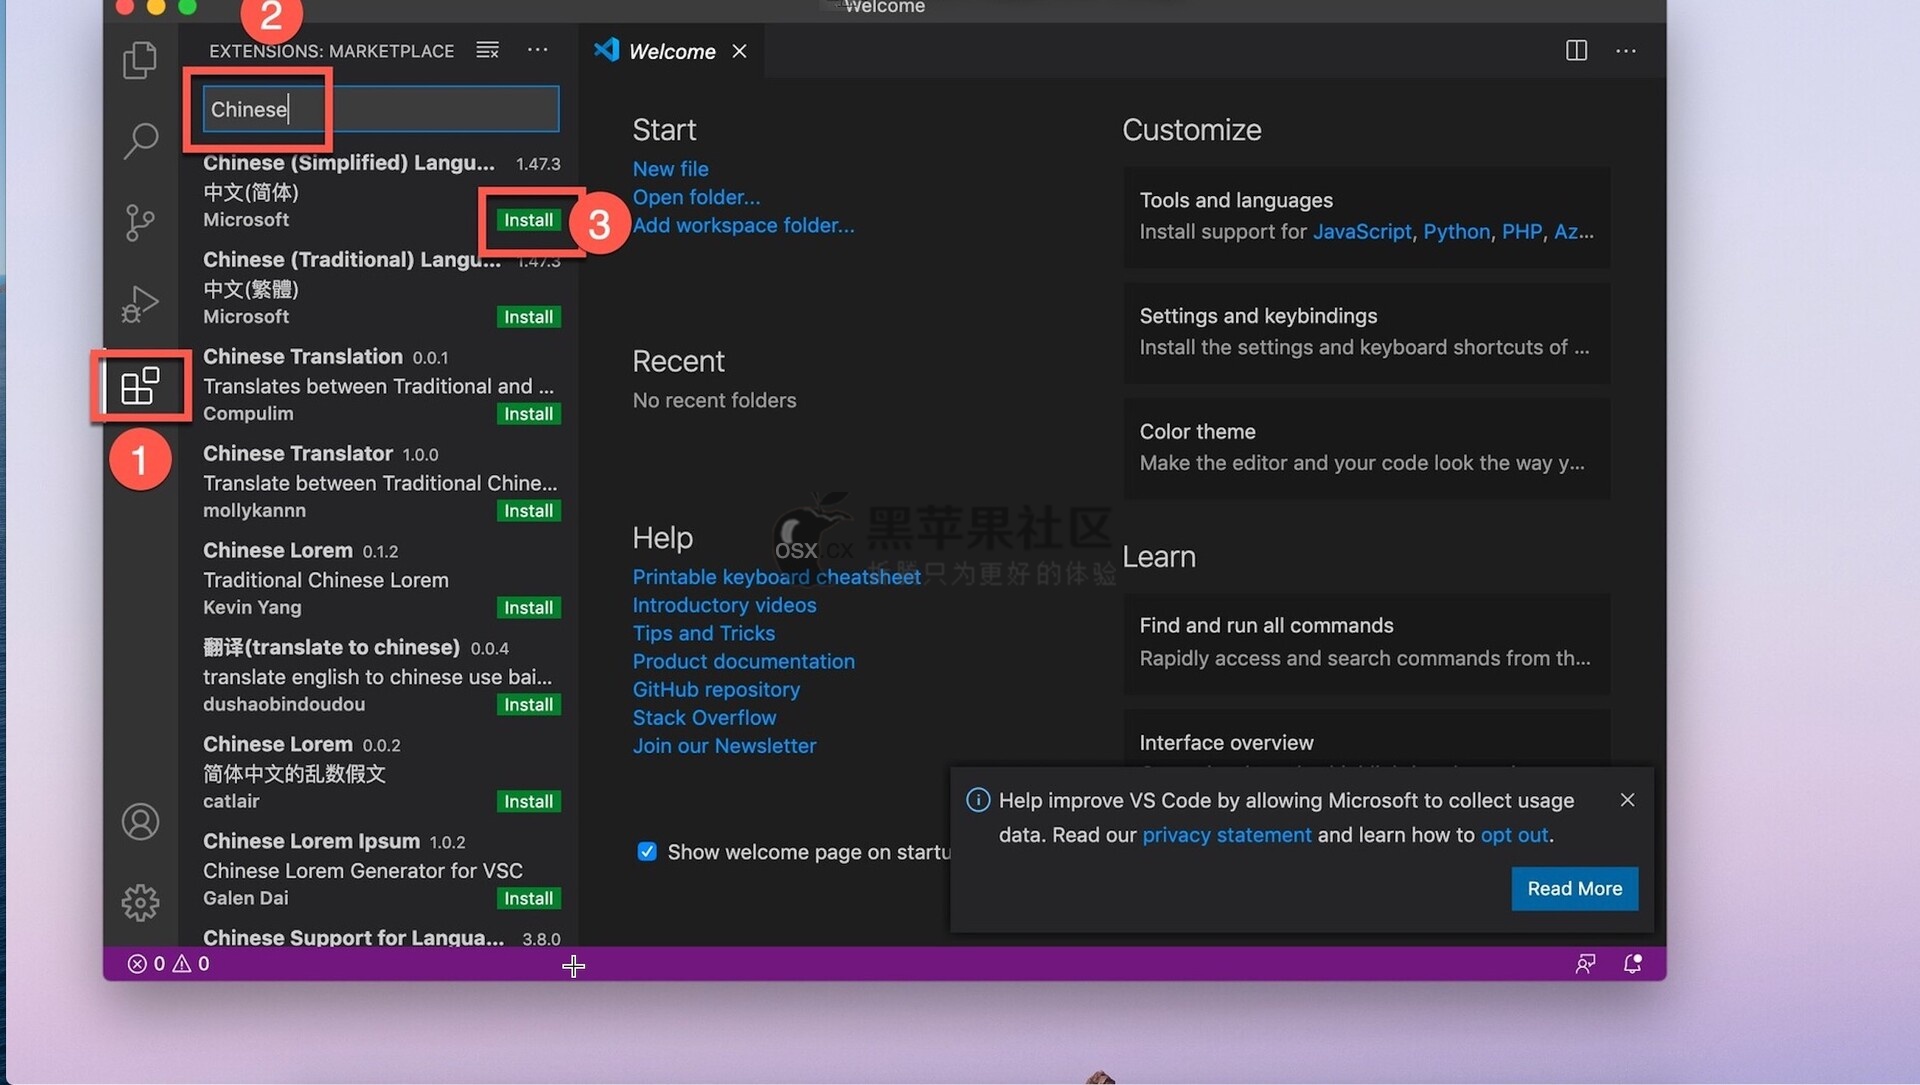
Task: Open Stack Overflow link
Action: (704, 717)
